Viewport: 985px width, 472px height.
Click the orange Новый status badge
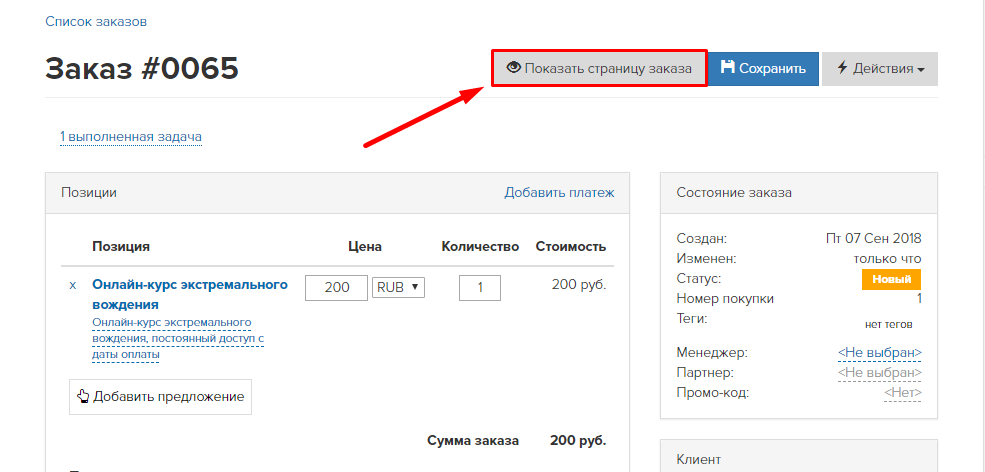click(x=891, y=280)
